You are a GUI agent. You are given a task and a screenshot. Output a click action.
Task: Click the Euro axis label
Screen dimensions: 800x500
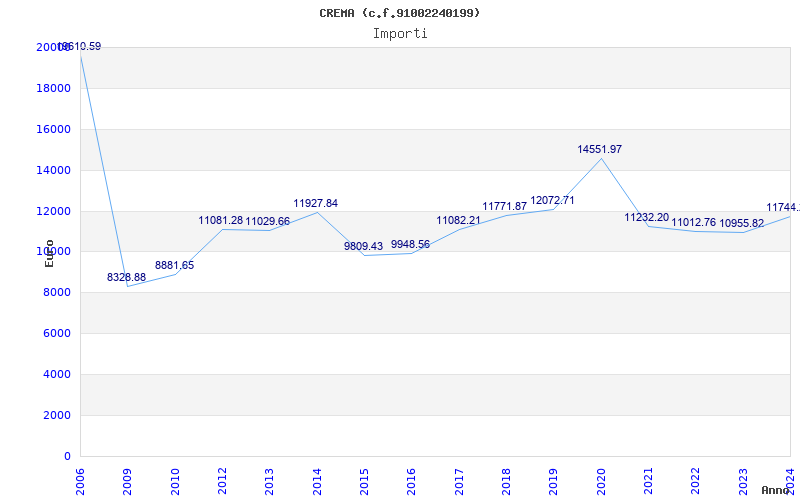click(x=49, y=254)
